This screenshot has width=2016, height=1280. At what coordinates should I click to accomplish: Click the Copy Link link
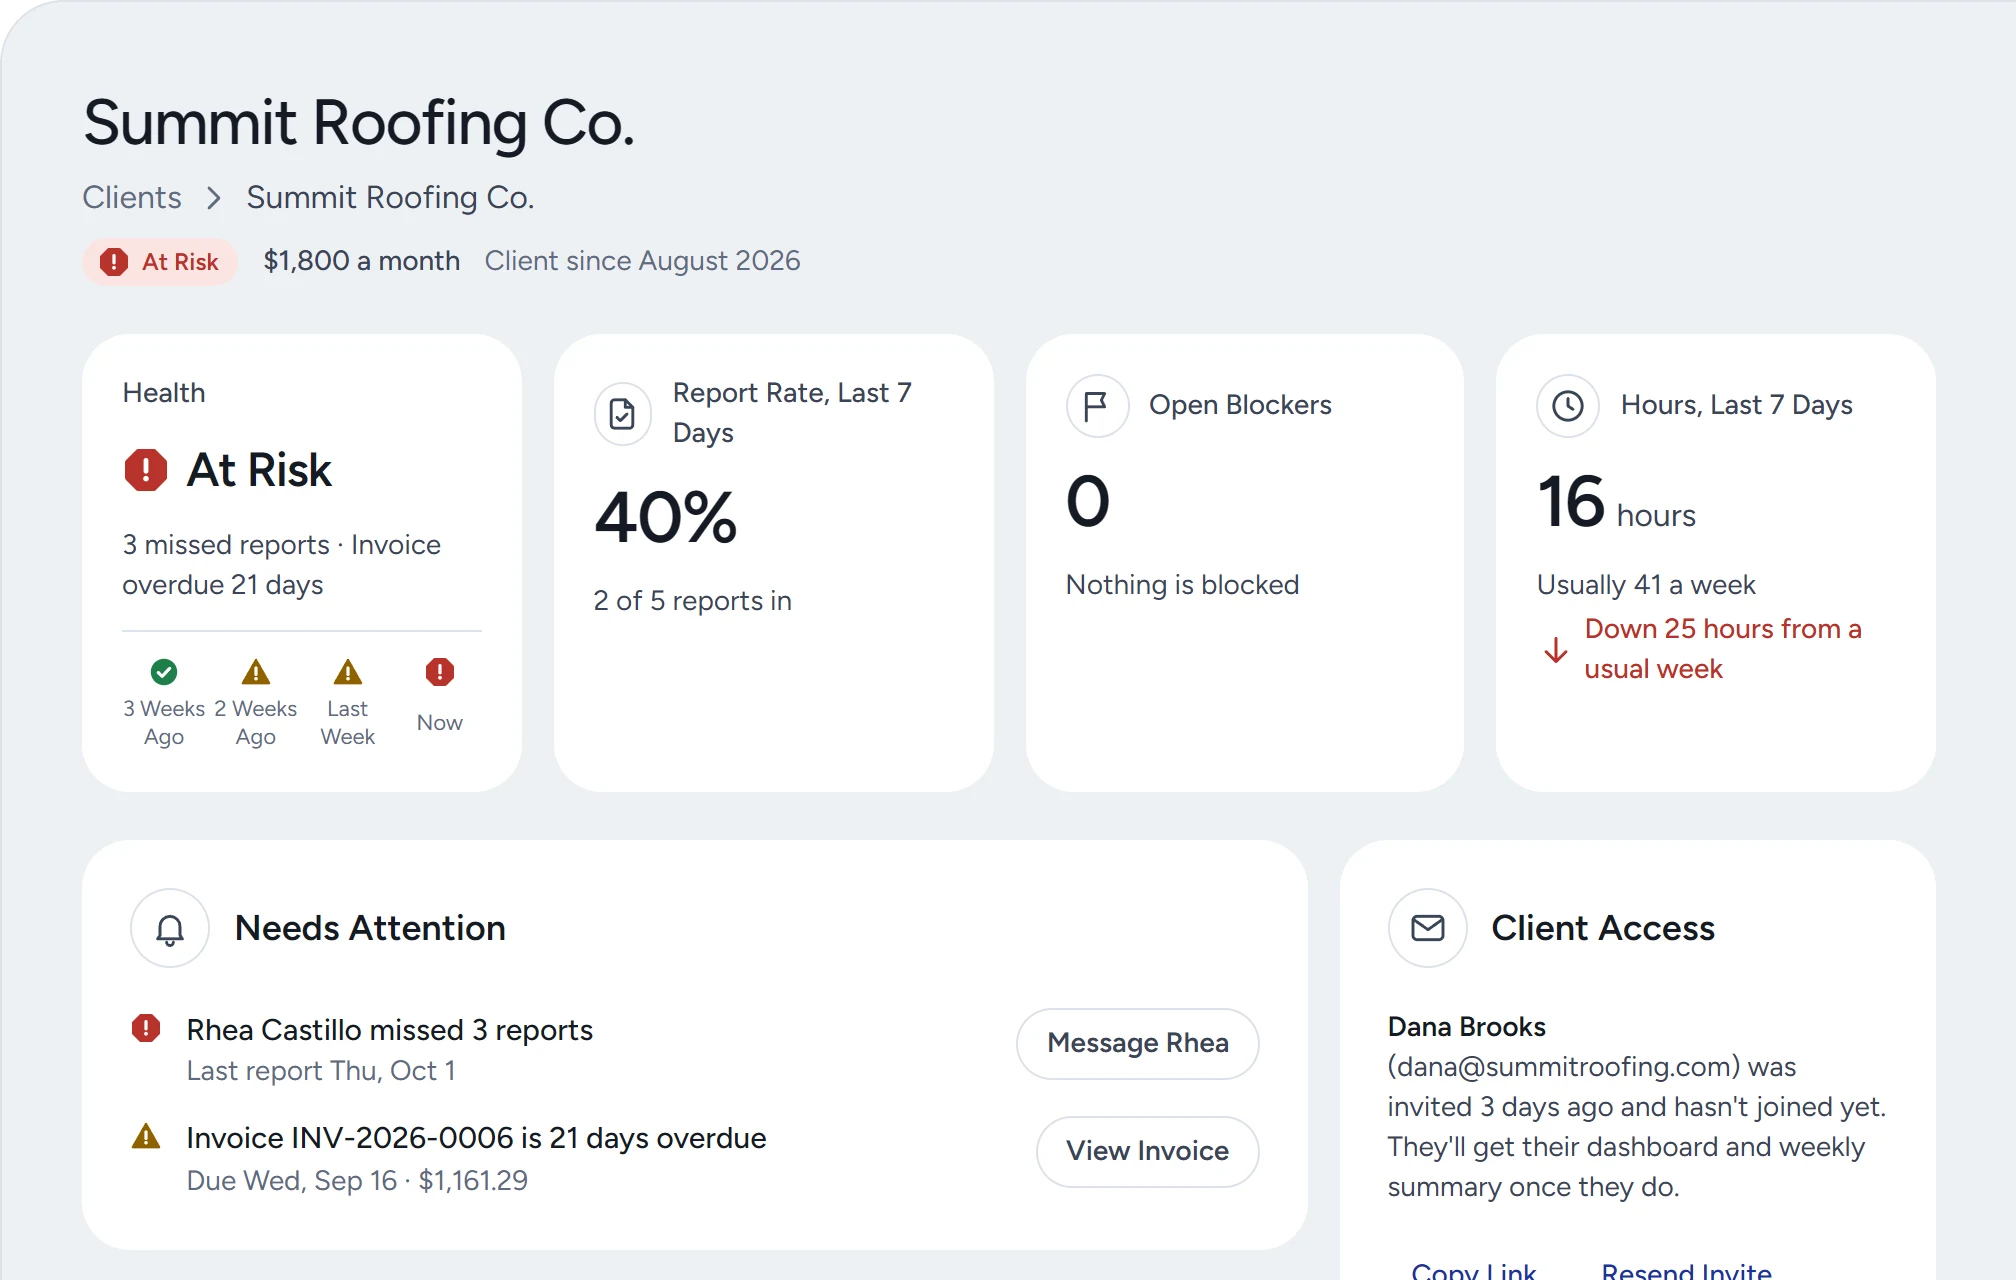(x=1474, y=1271)
